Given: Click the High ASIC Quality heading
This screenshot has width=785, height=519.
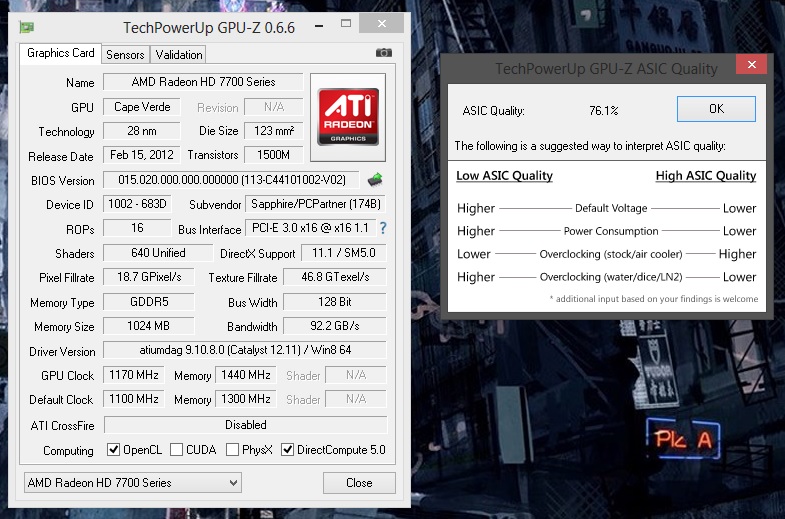Looking at the screenshot, I should click(x=706, y=176).
